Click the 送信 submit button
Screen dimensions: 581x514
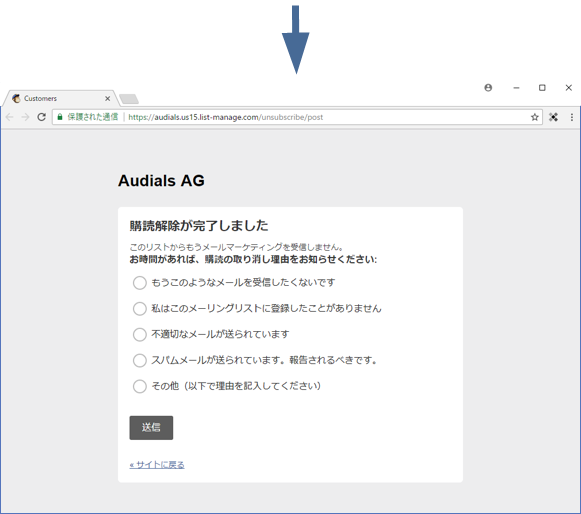[151, 428]
